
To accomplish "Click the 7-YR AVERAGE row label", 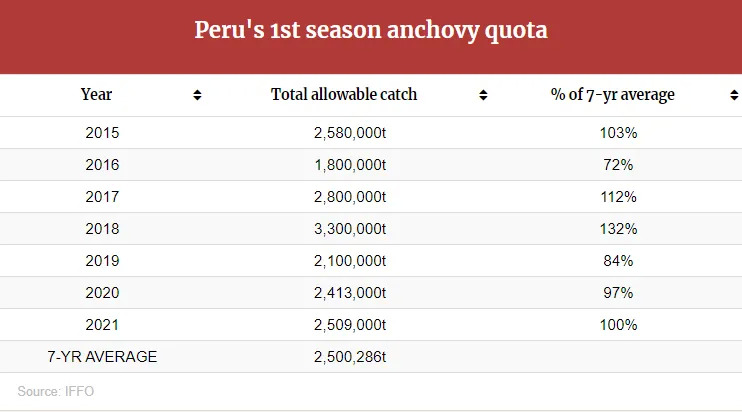I will 102,356.
